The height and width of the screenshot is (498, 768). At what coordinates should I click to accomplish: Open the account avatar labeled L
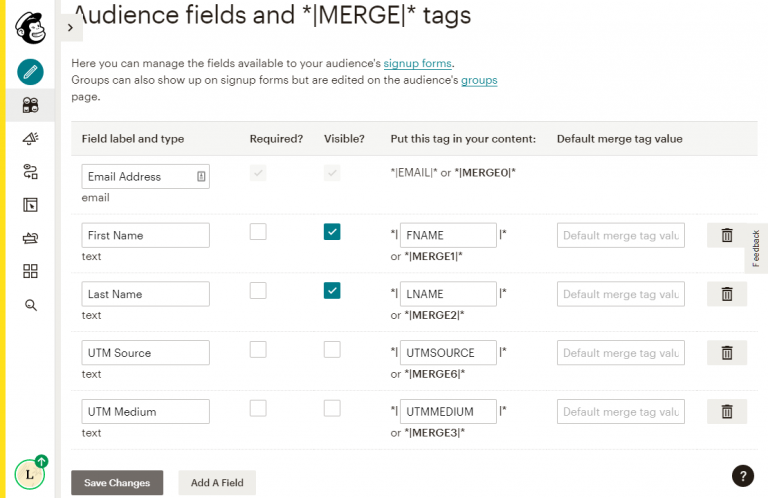click(x=29, y=474)
